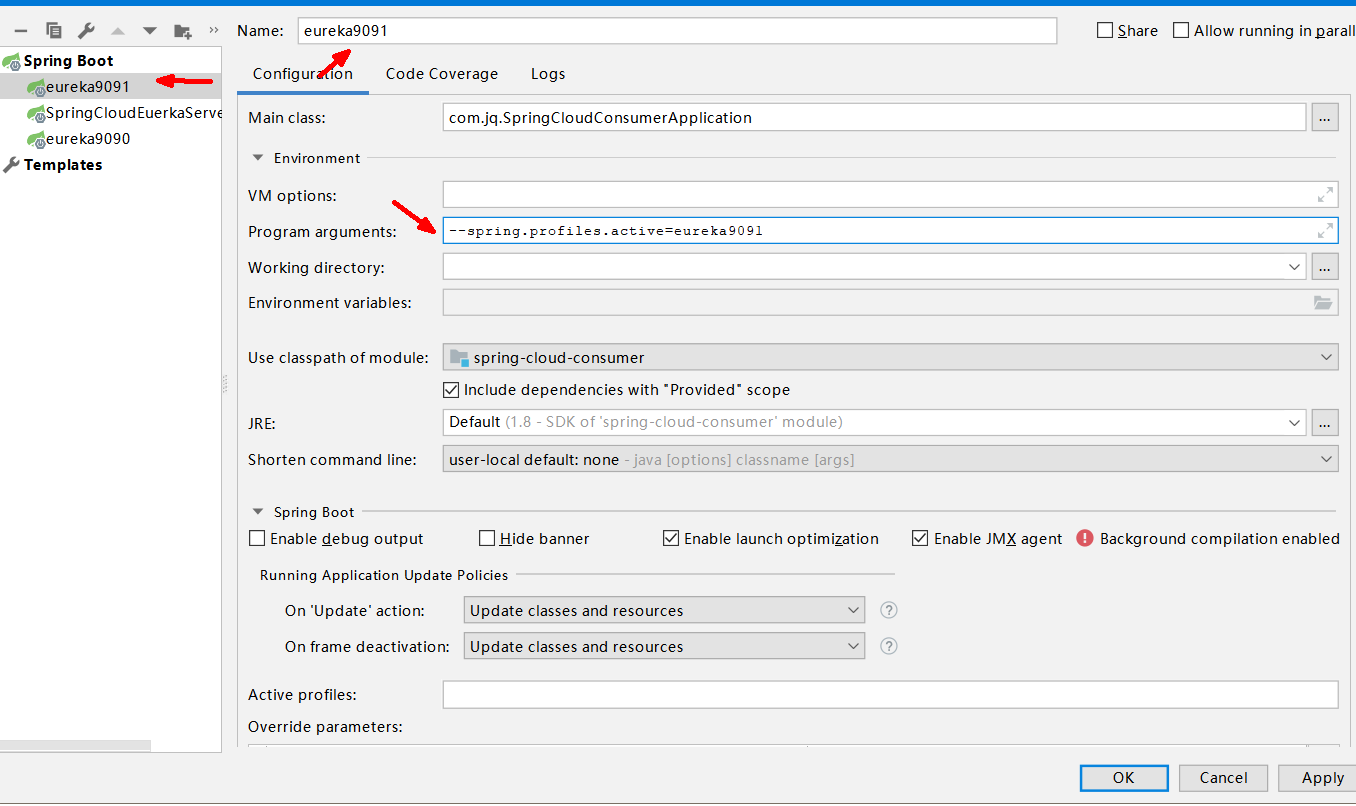
Task: Copy the selected run configuration
Action: click(x=54, y=31)
